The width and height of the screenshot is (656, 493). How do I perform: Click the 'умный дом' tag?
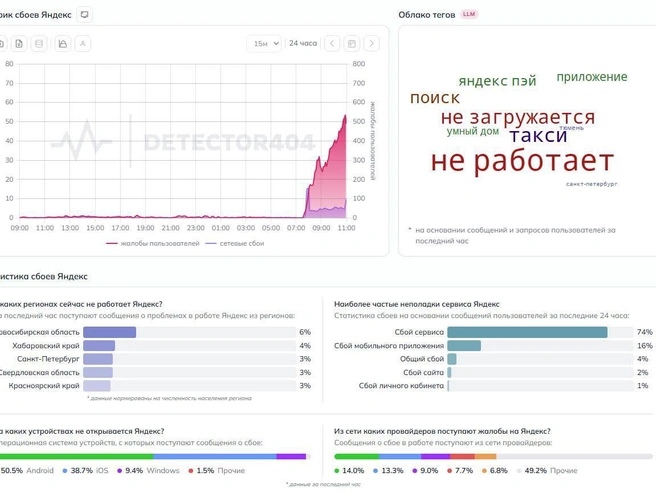coord(472,131)
